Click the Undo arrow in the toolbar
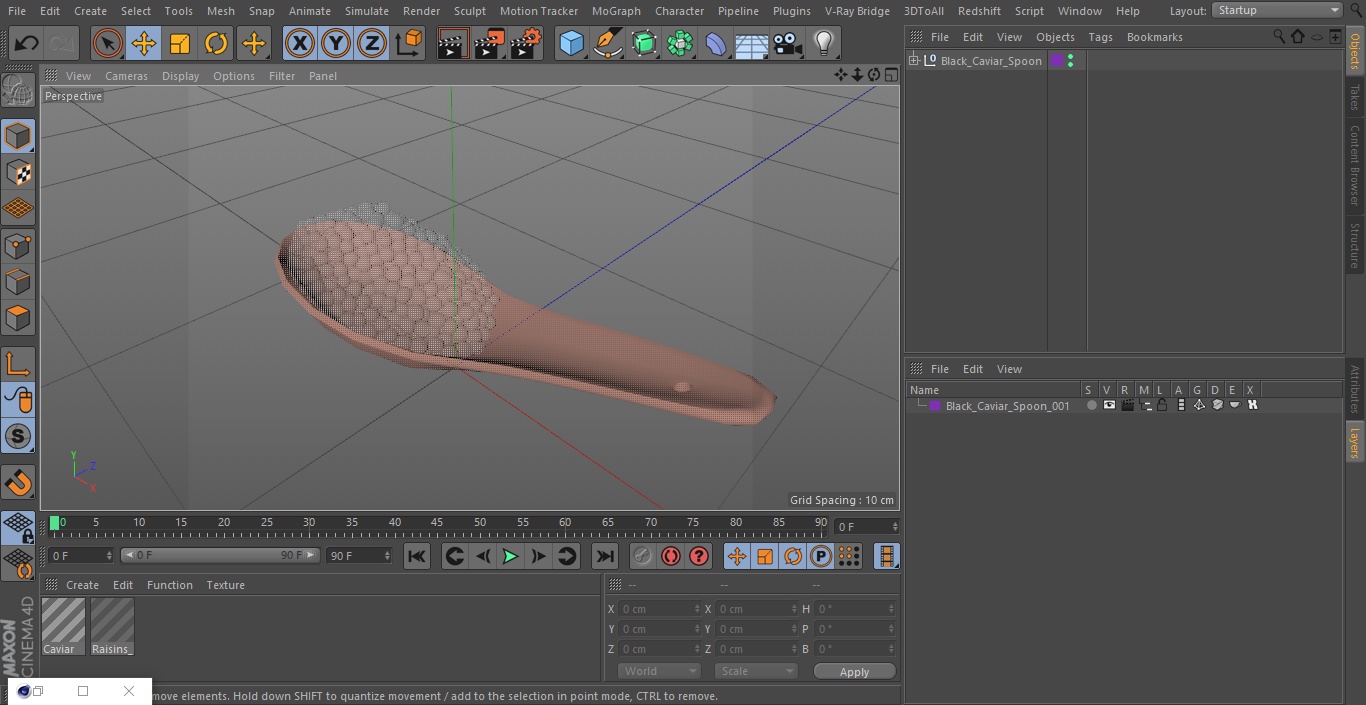1366x705 pixels. [27, 44]
